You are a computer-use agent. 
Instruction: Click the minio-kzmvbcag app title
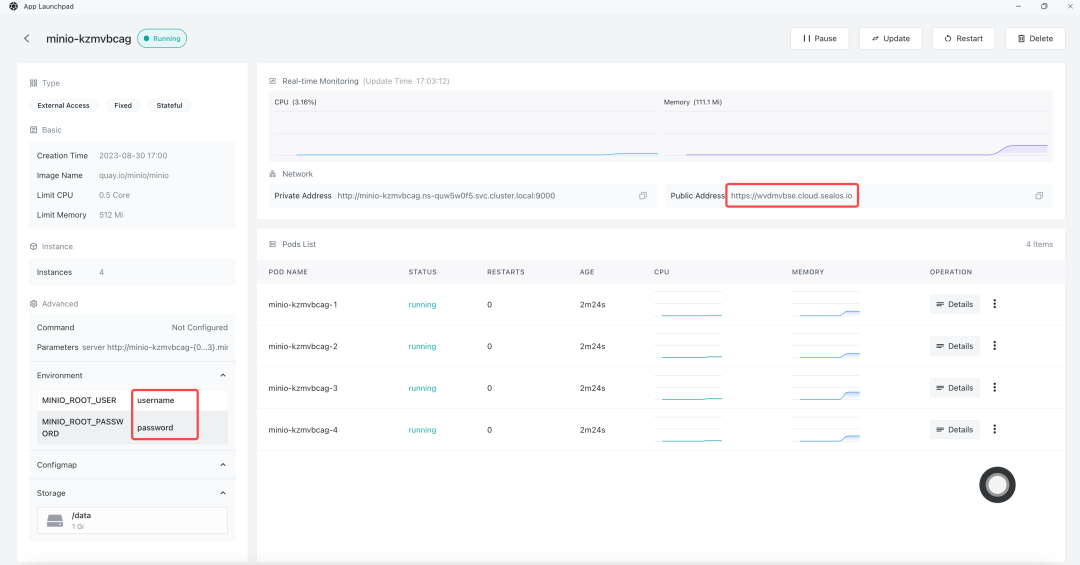pyautogui.click(x=89, y=39)
